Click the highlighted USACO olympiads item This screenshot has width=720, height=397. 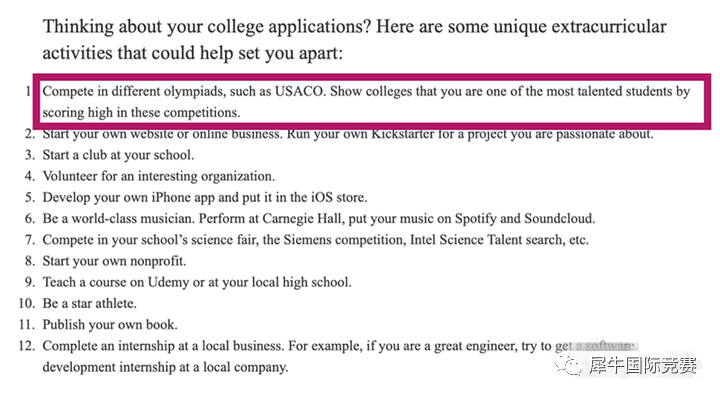366,101
